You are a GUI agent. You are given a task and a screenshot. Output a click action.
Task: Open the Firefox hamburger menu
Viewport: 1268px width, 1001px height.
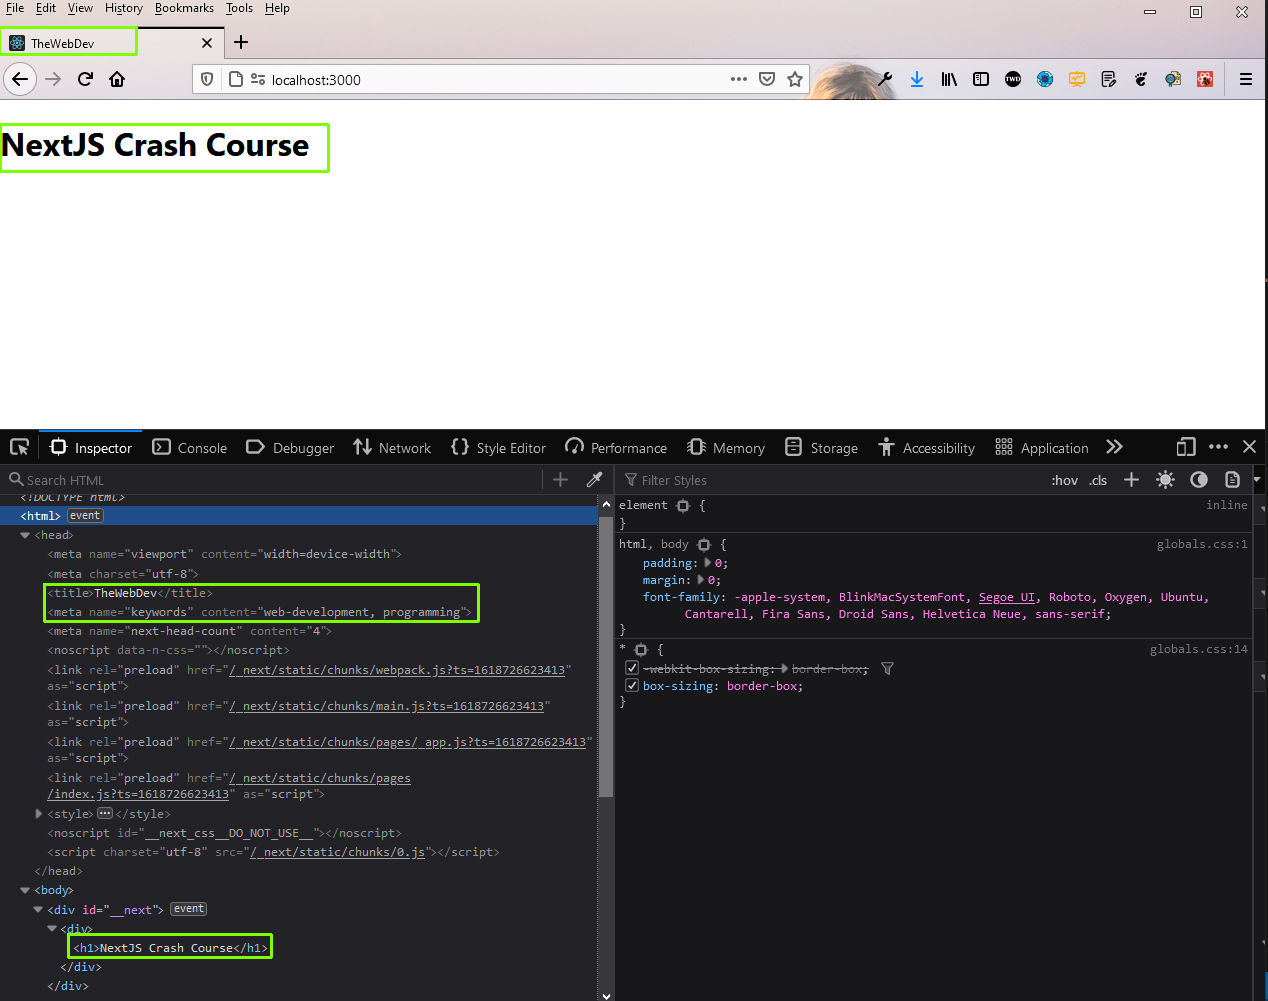1246,79
